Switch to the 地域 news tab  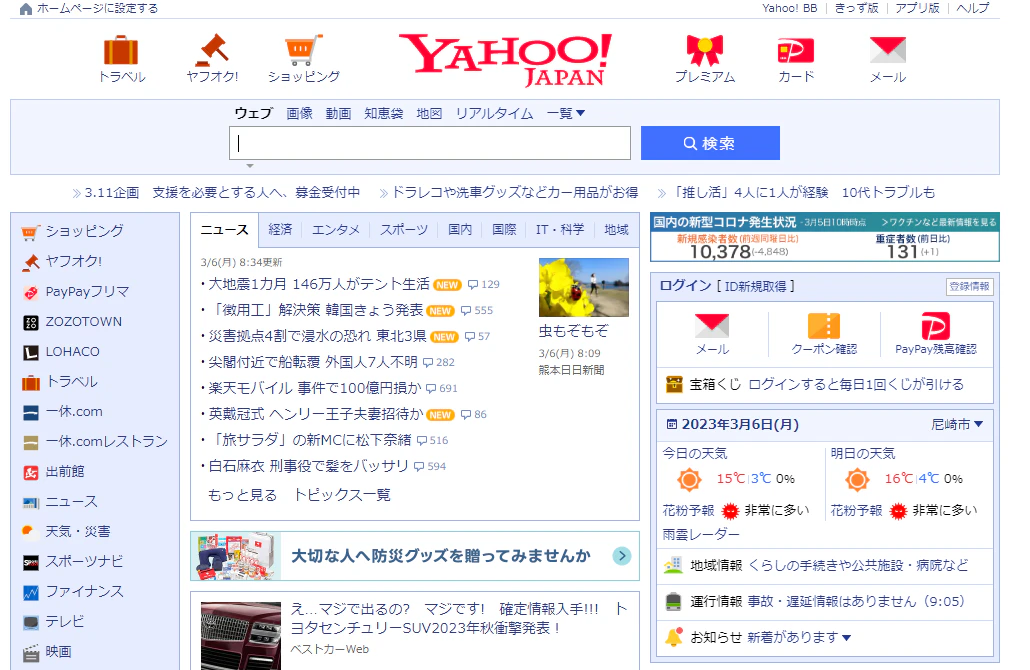[x=616, y=230]
